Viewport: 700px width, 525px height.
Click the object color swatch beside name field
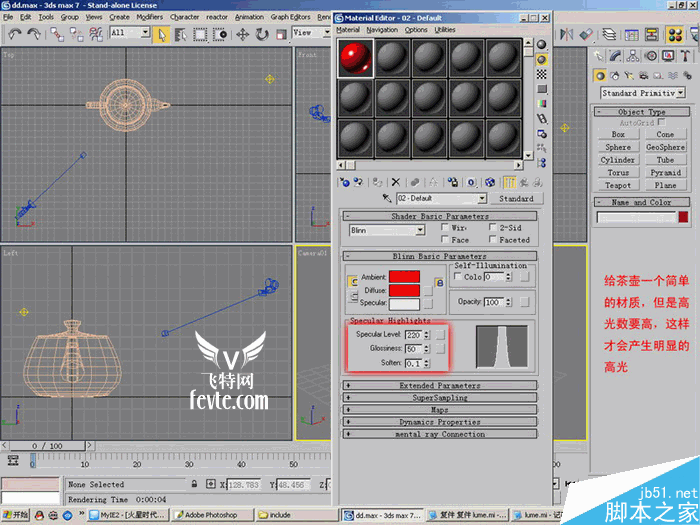click(x=683, y=217)
